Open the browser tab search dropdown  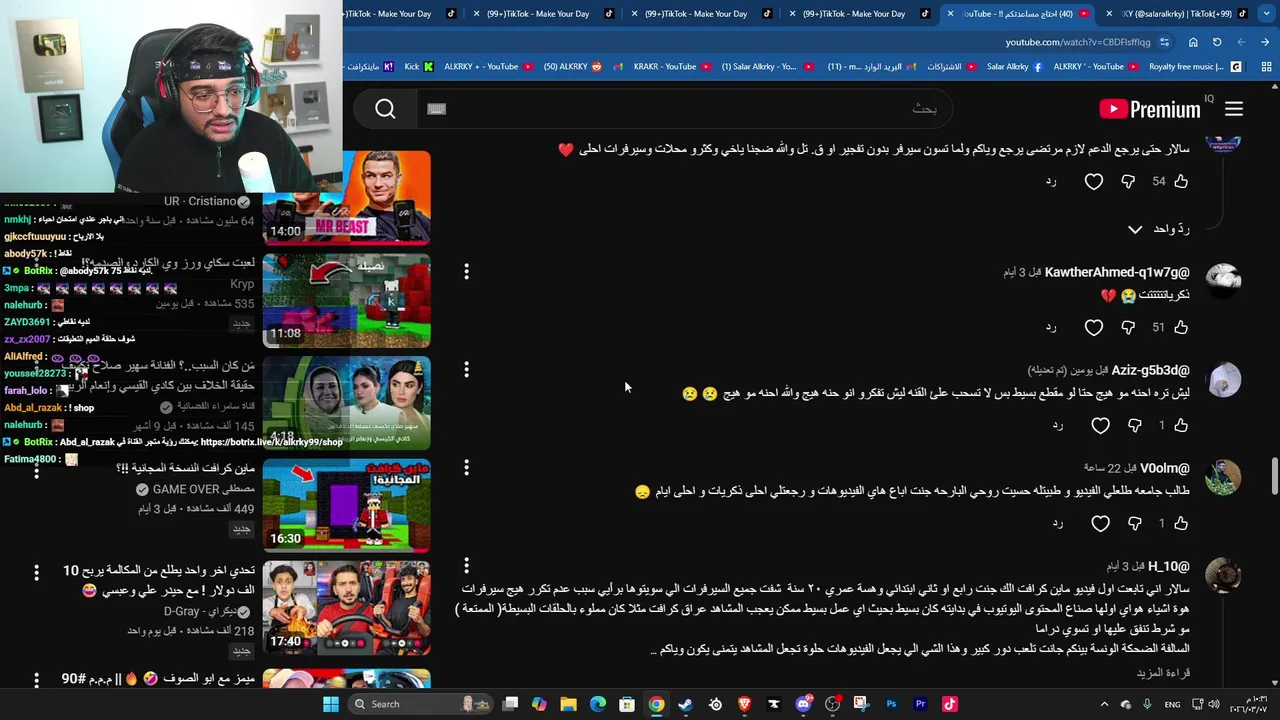pyautogui.click(x=1269, y=14)
